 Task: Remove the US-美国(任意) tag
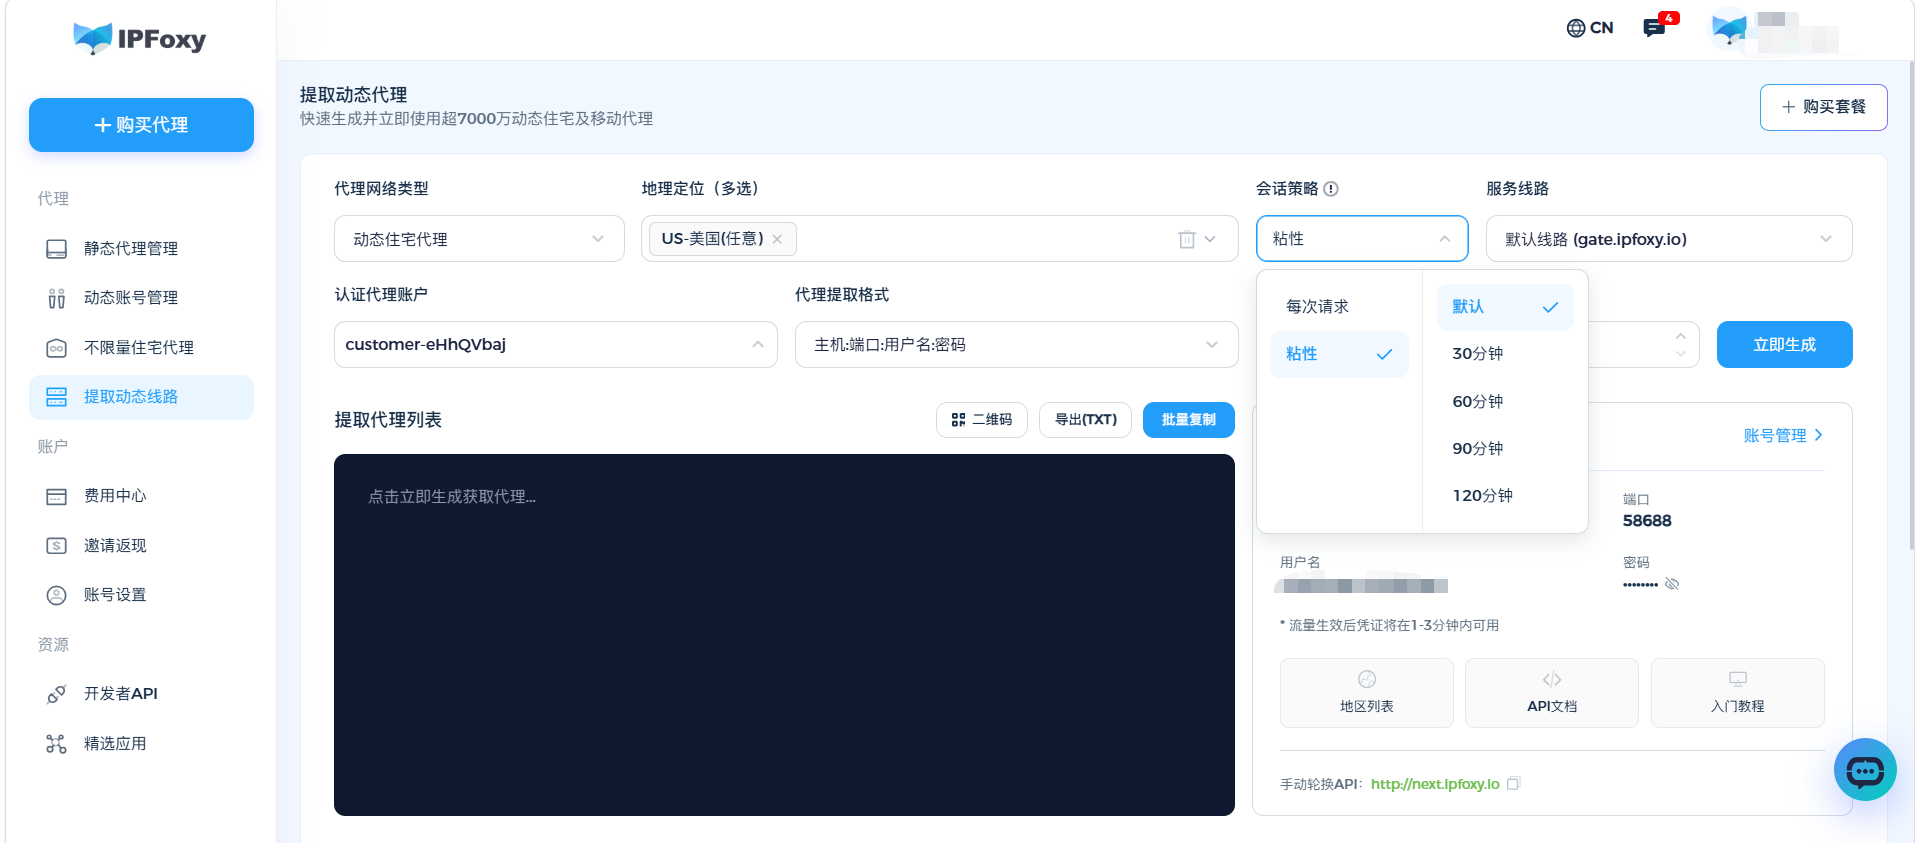coord(777,239)
